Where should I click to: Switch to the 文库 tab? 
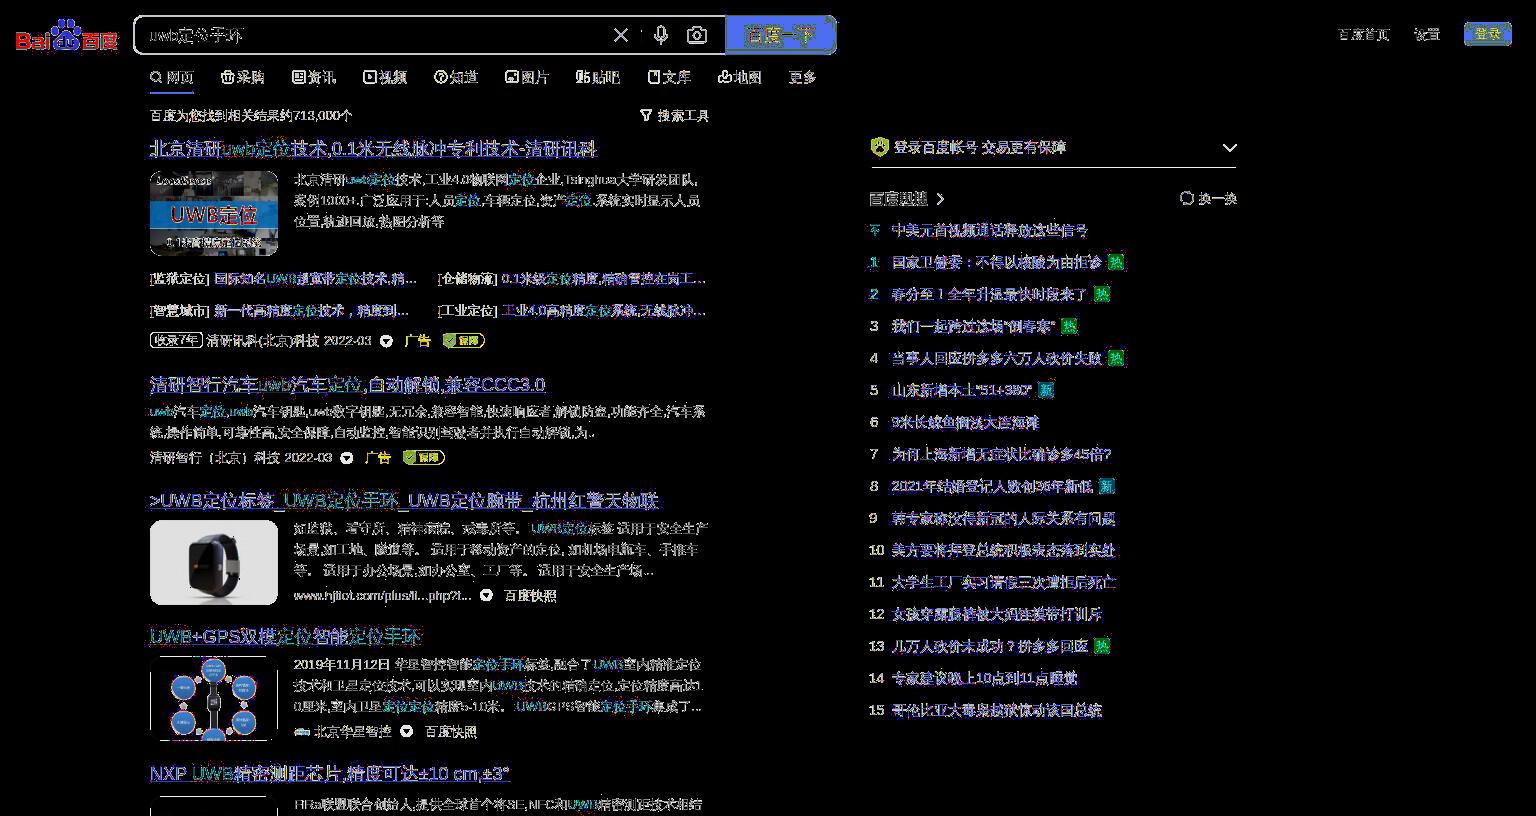tap(669, 77)
